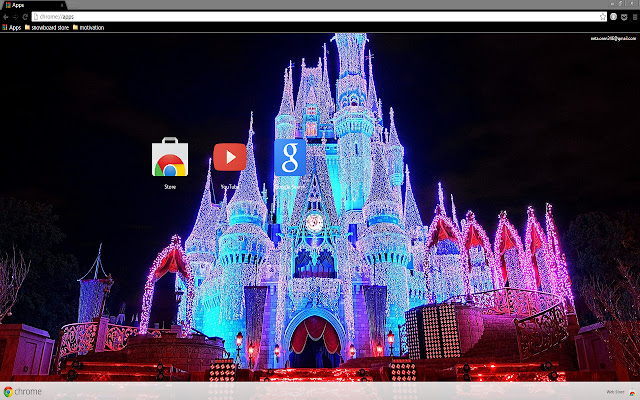The height and width of the screenshot is (400, 640).
Task: Click the Web Store link in footer
Action: click(x=620, y=392)
